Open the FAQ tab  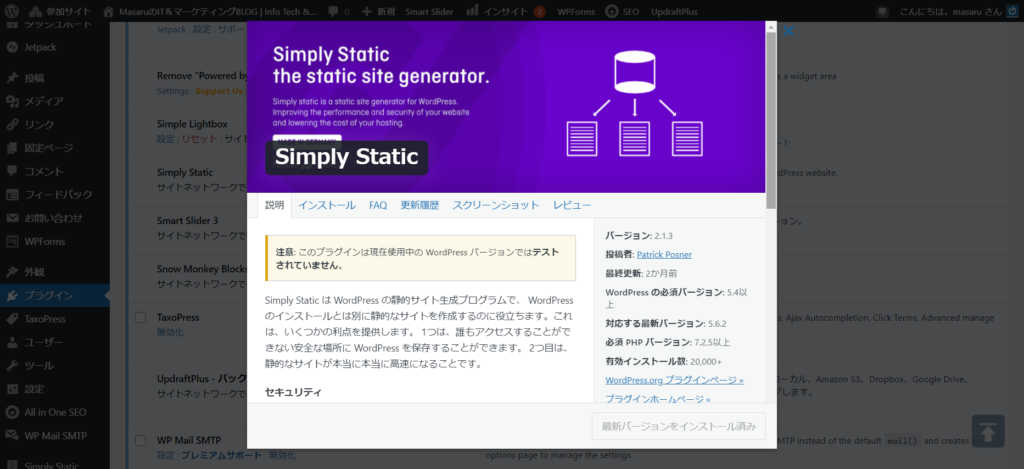[378, 205]
